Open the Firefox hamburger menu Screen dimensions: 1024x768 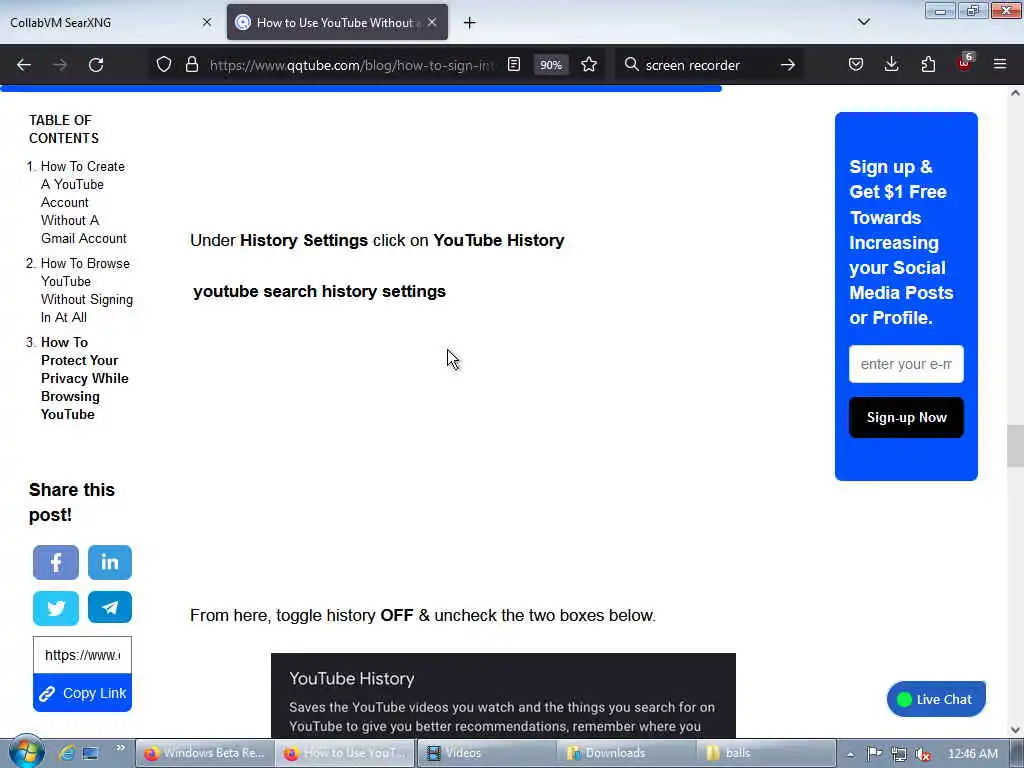click(x=1000, y=65)
